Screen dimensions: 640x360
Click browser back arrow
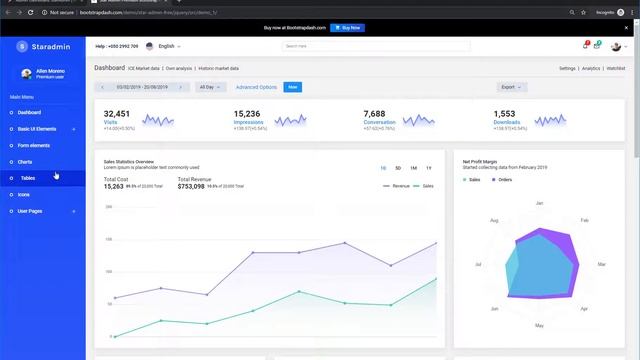(8, 13)
